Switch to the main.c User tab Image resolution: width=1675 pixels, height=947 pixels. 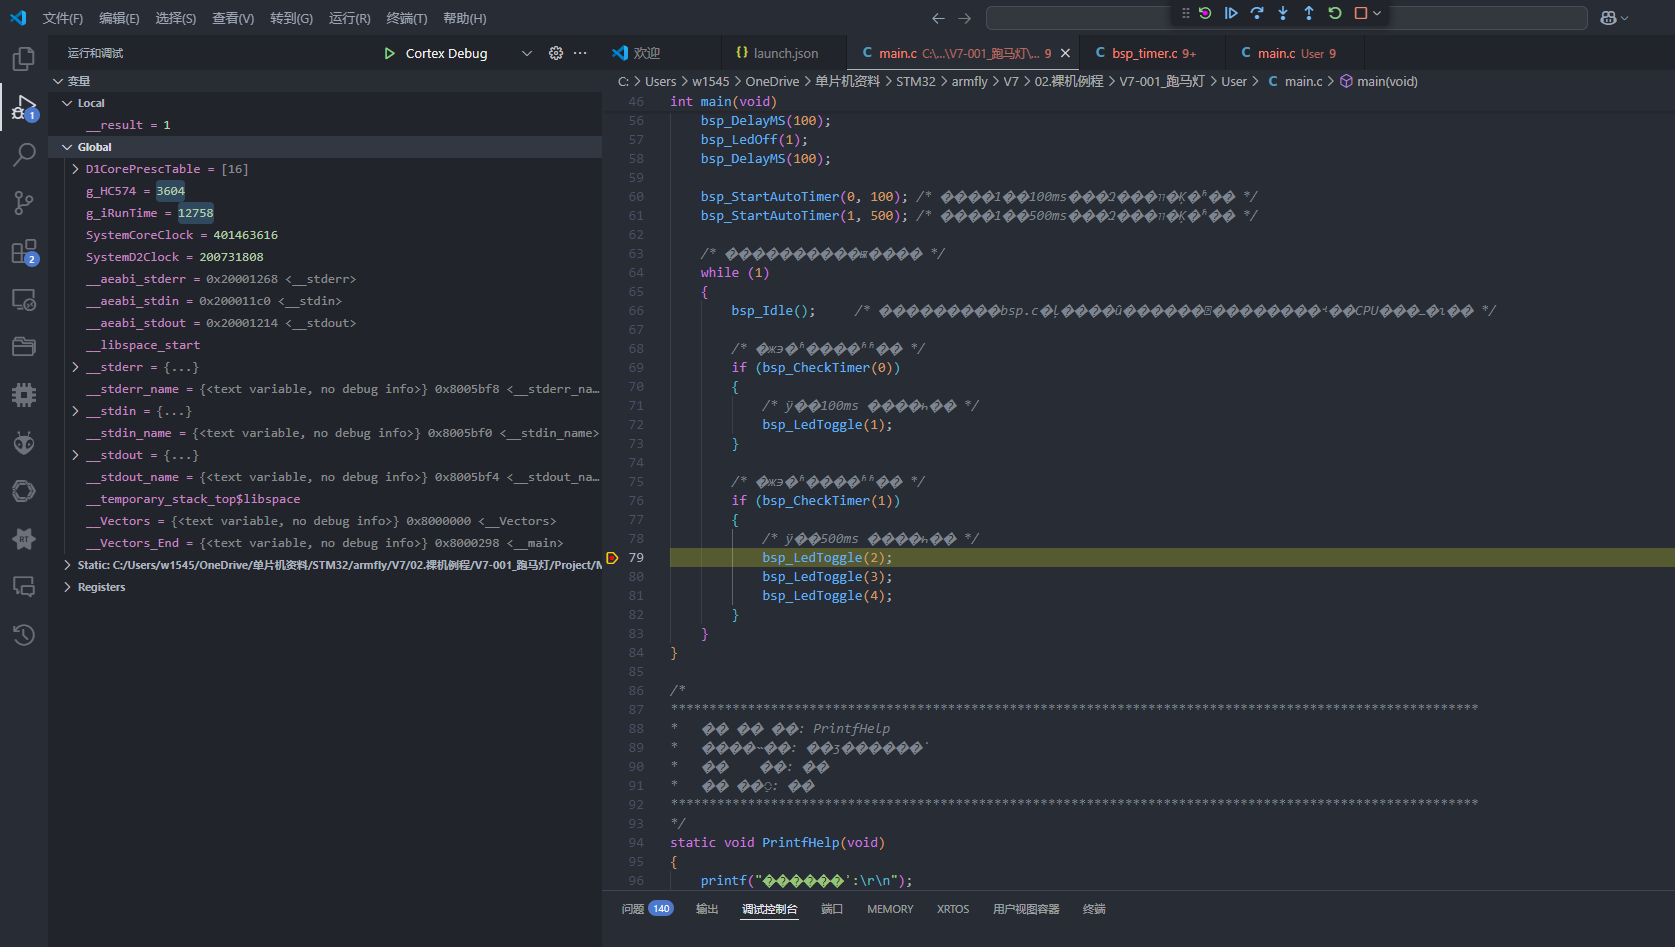point(1295,53)
